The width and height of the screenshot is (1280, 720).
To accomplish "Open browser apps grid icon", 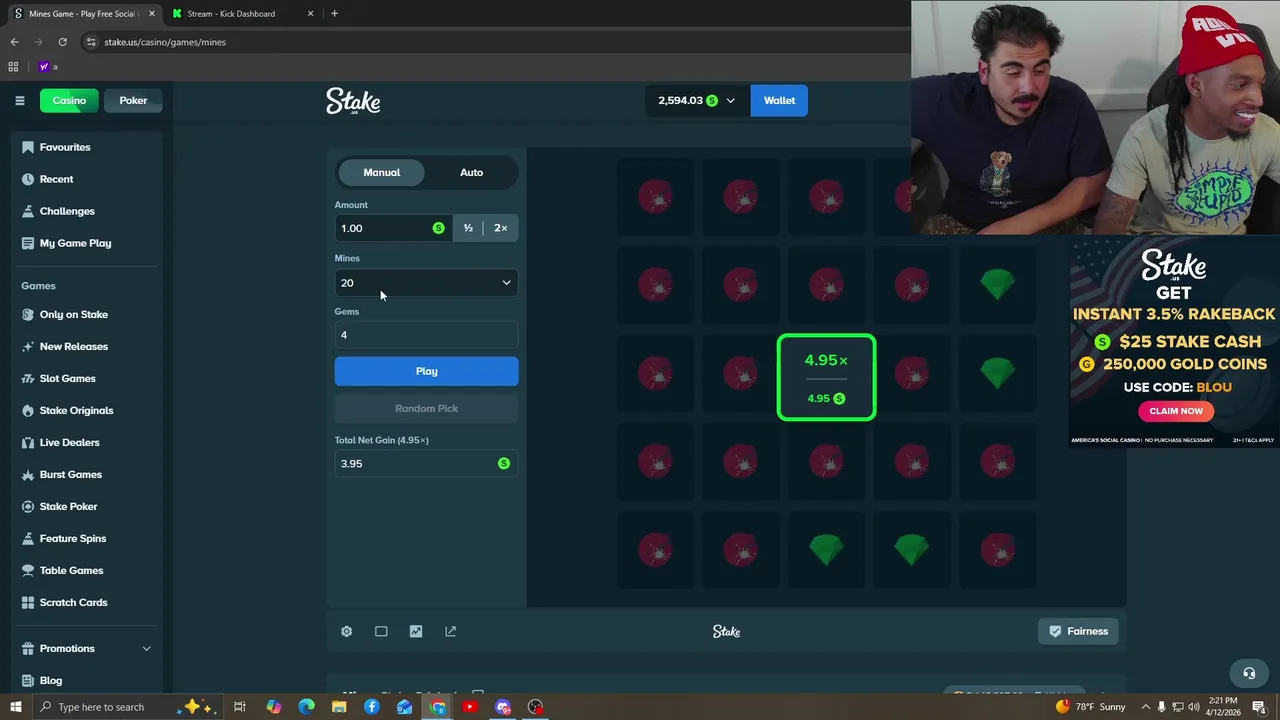I will [x=13, y=66].
